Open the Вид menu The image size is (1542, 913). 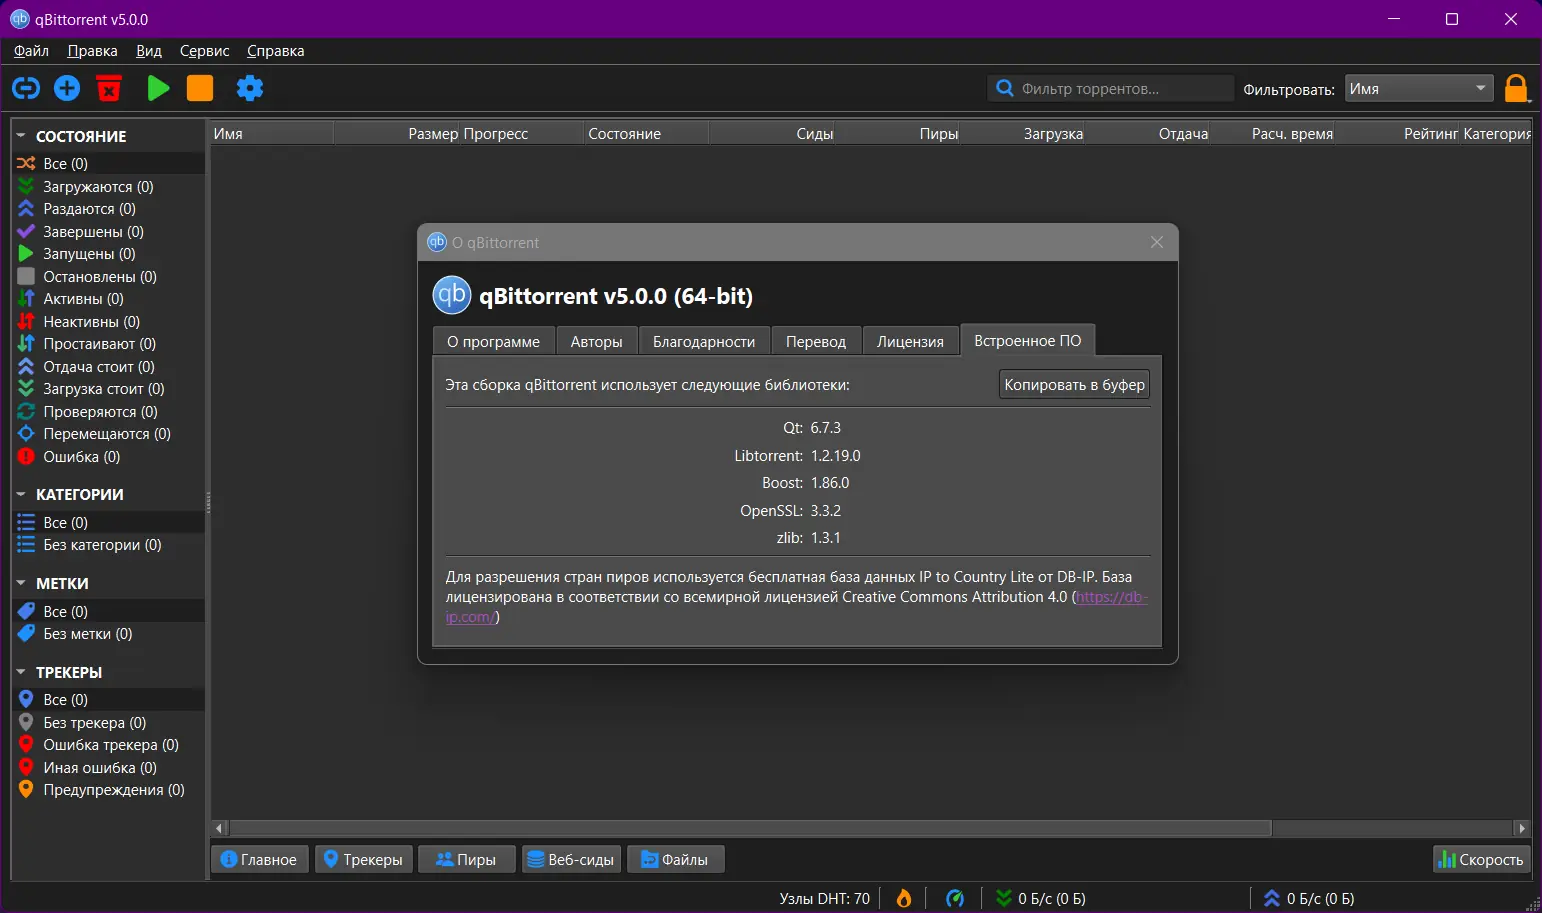click(149, 51)
